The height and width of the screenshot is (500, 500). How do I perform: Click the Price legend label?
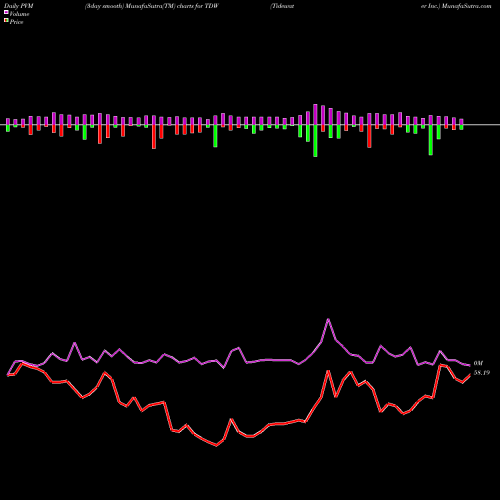pos(16,22)
